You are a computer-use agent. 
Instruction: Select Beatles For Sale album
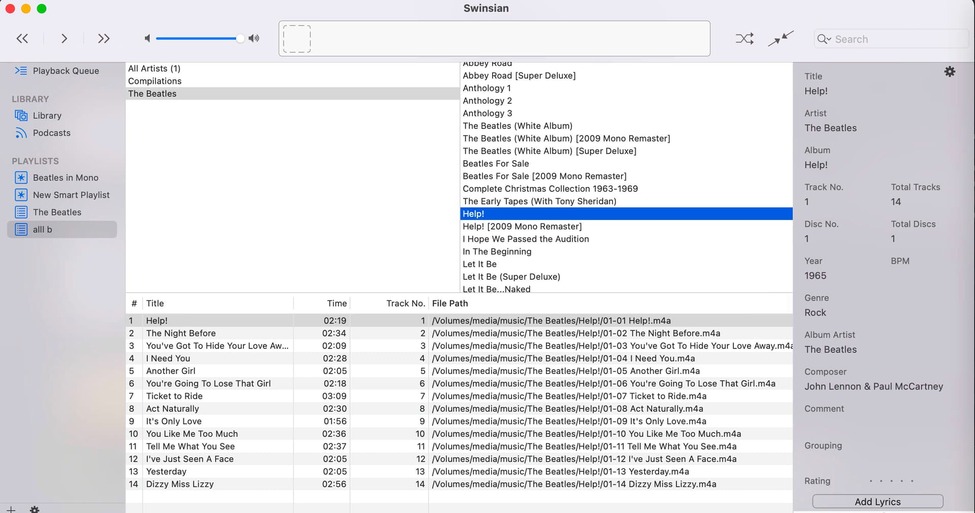tap(626, 164)
